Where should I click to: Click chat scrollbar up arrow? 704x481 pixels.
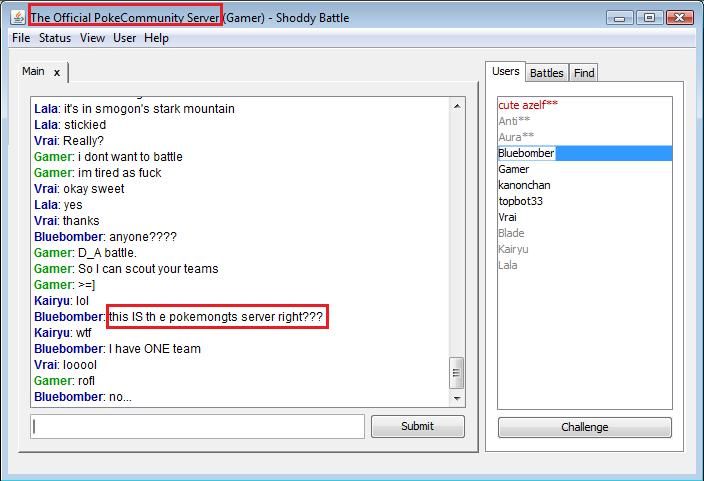coord(457,106)
